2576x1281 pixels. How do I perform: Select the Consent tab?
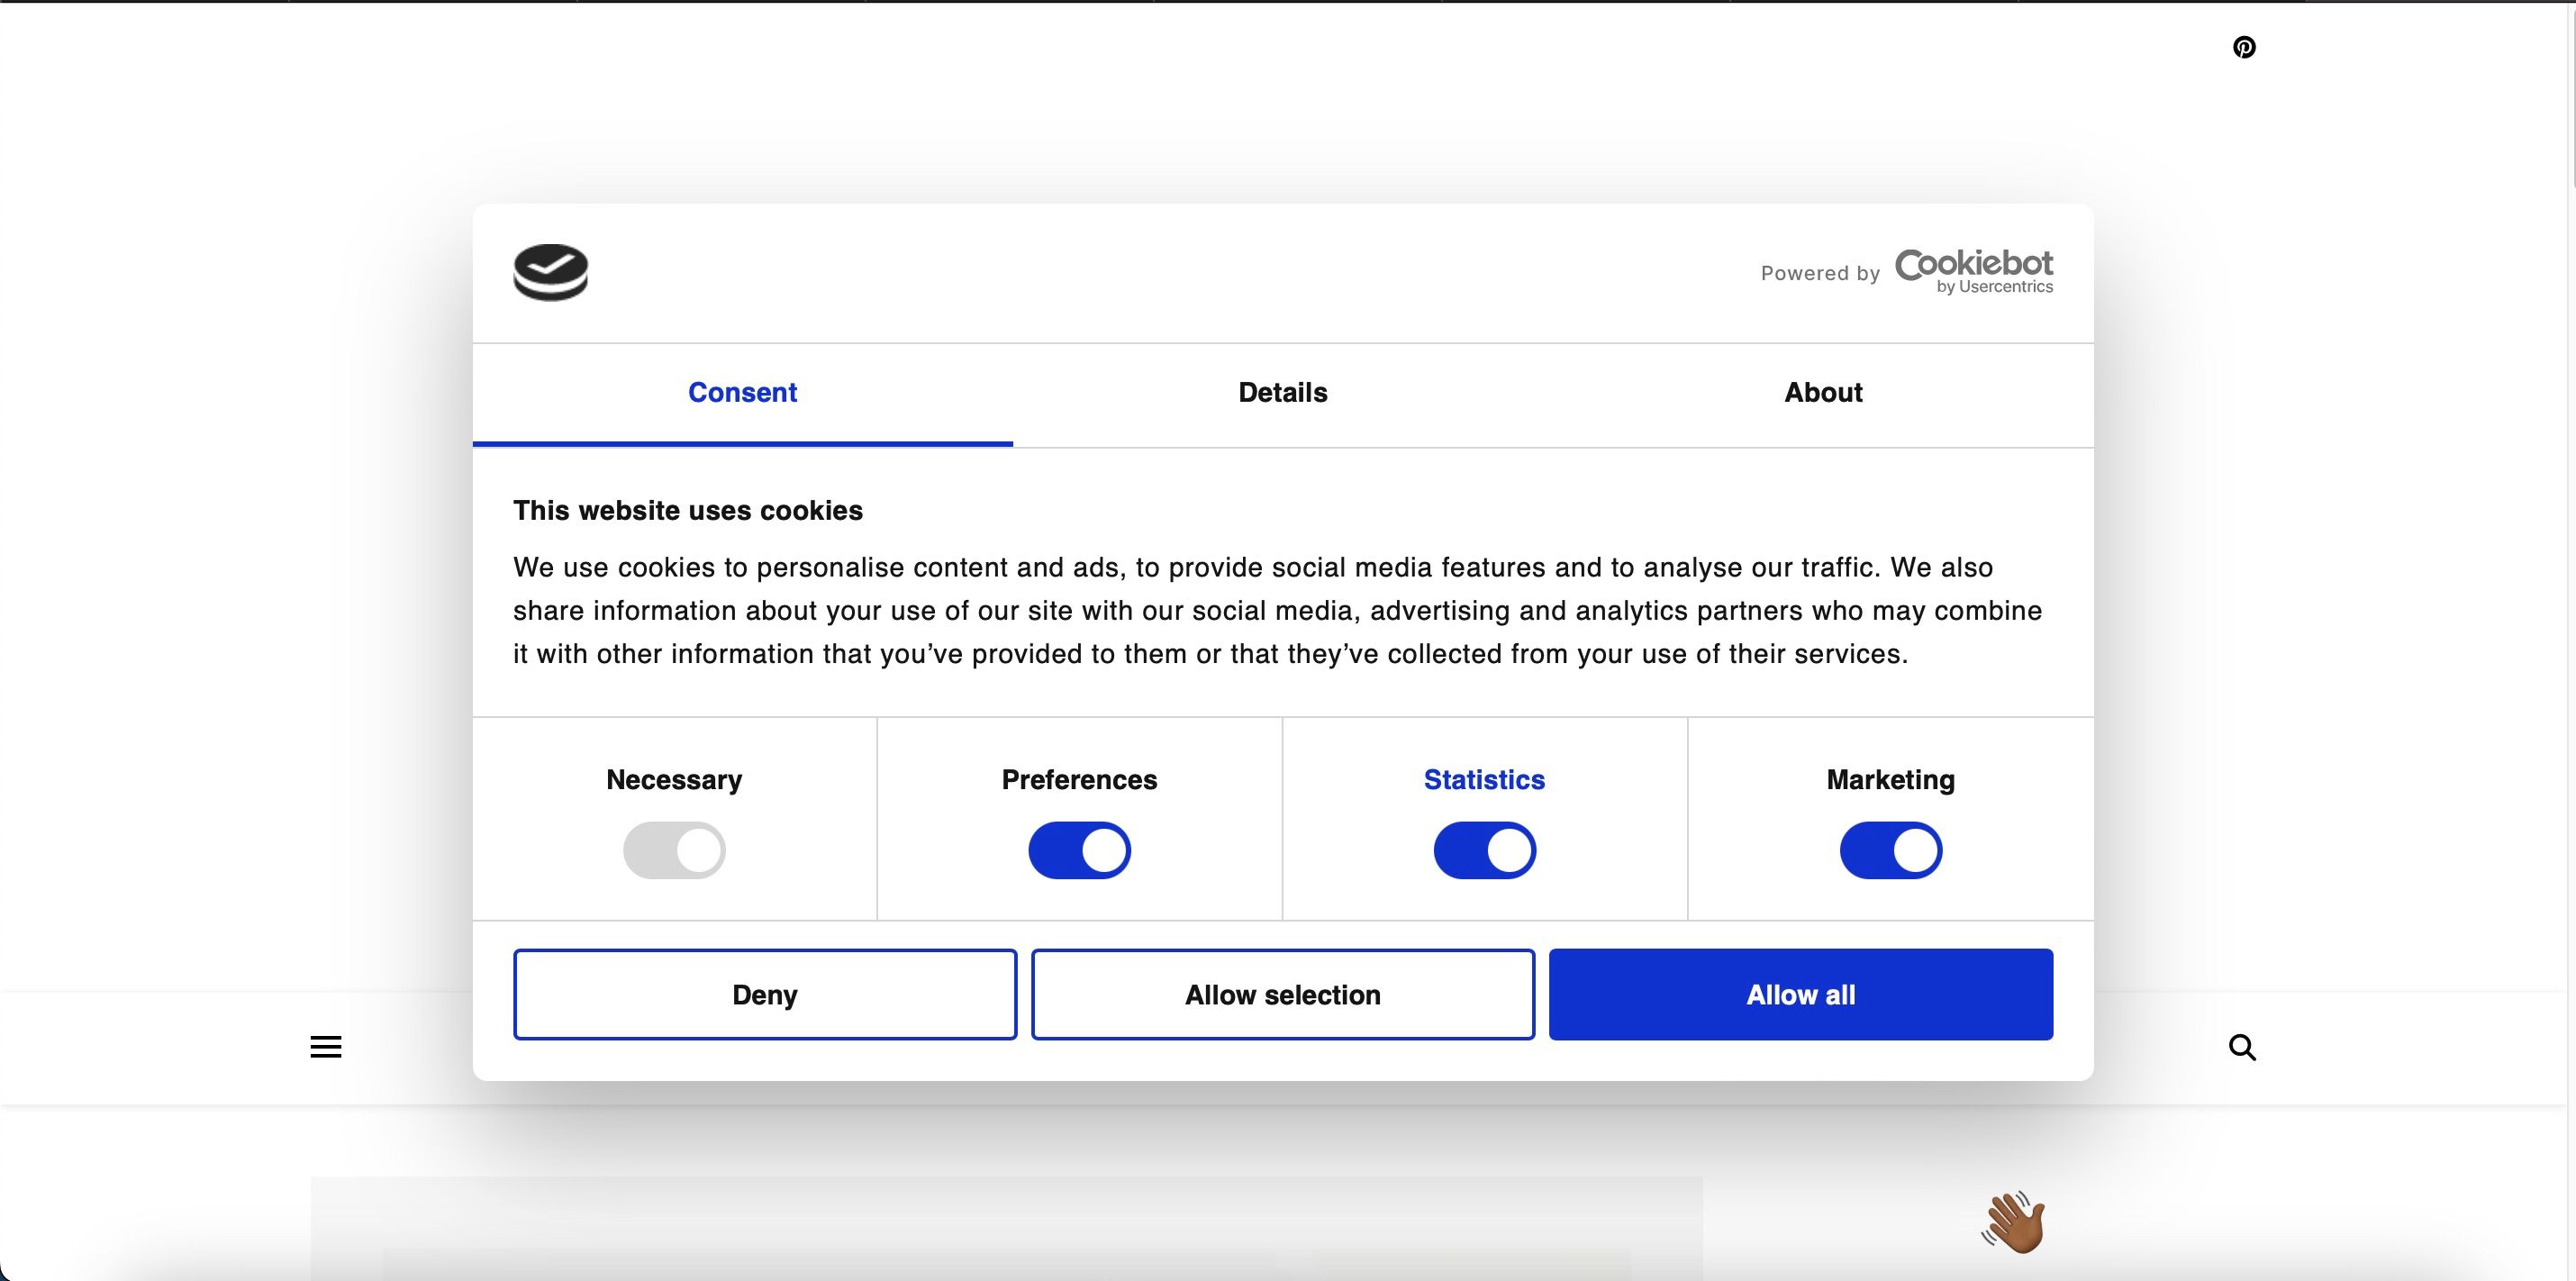point(742,393)
